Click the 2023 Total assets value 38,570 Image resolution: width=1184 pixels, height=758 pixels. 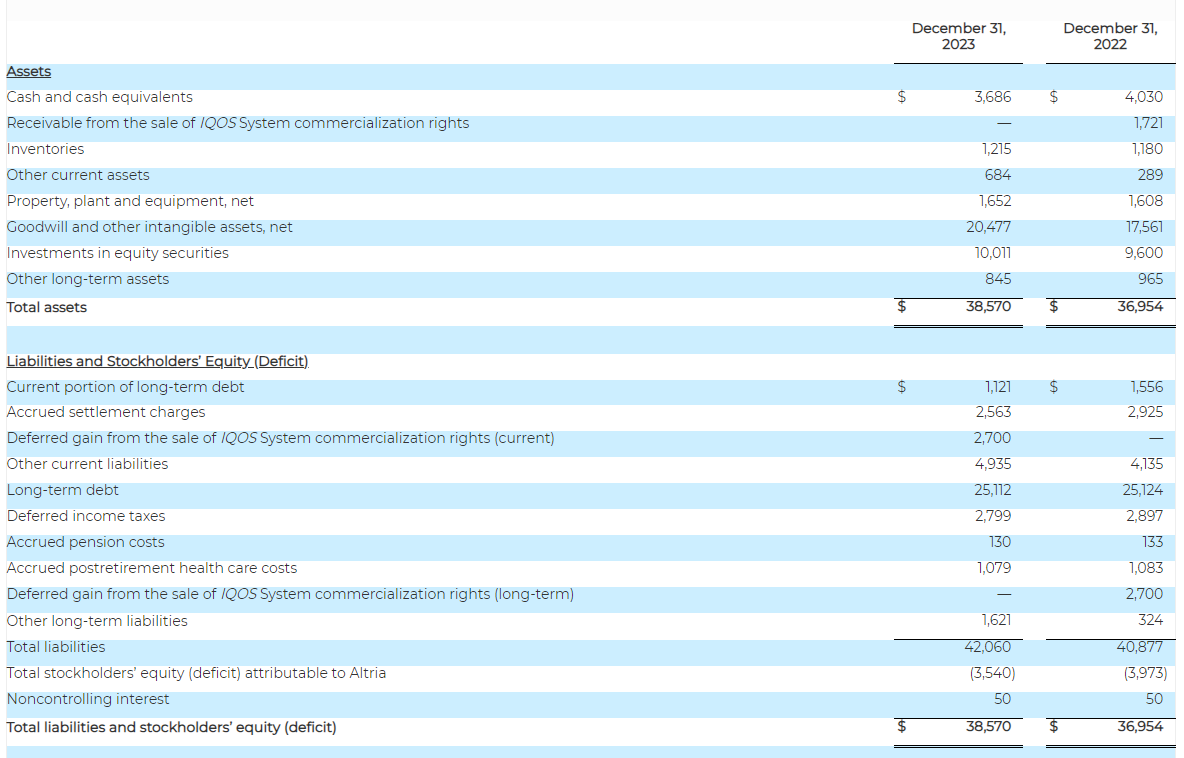pyautogui.click(x=988, y=307)
